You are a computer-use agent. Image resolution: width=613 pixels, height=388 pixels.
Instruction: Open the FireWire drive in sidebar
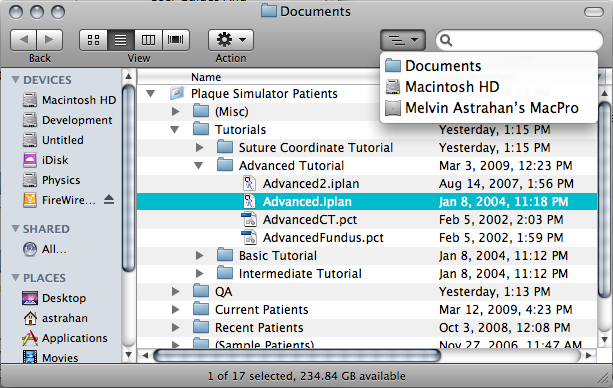(59, 200)
